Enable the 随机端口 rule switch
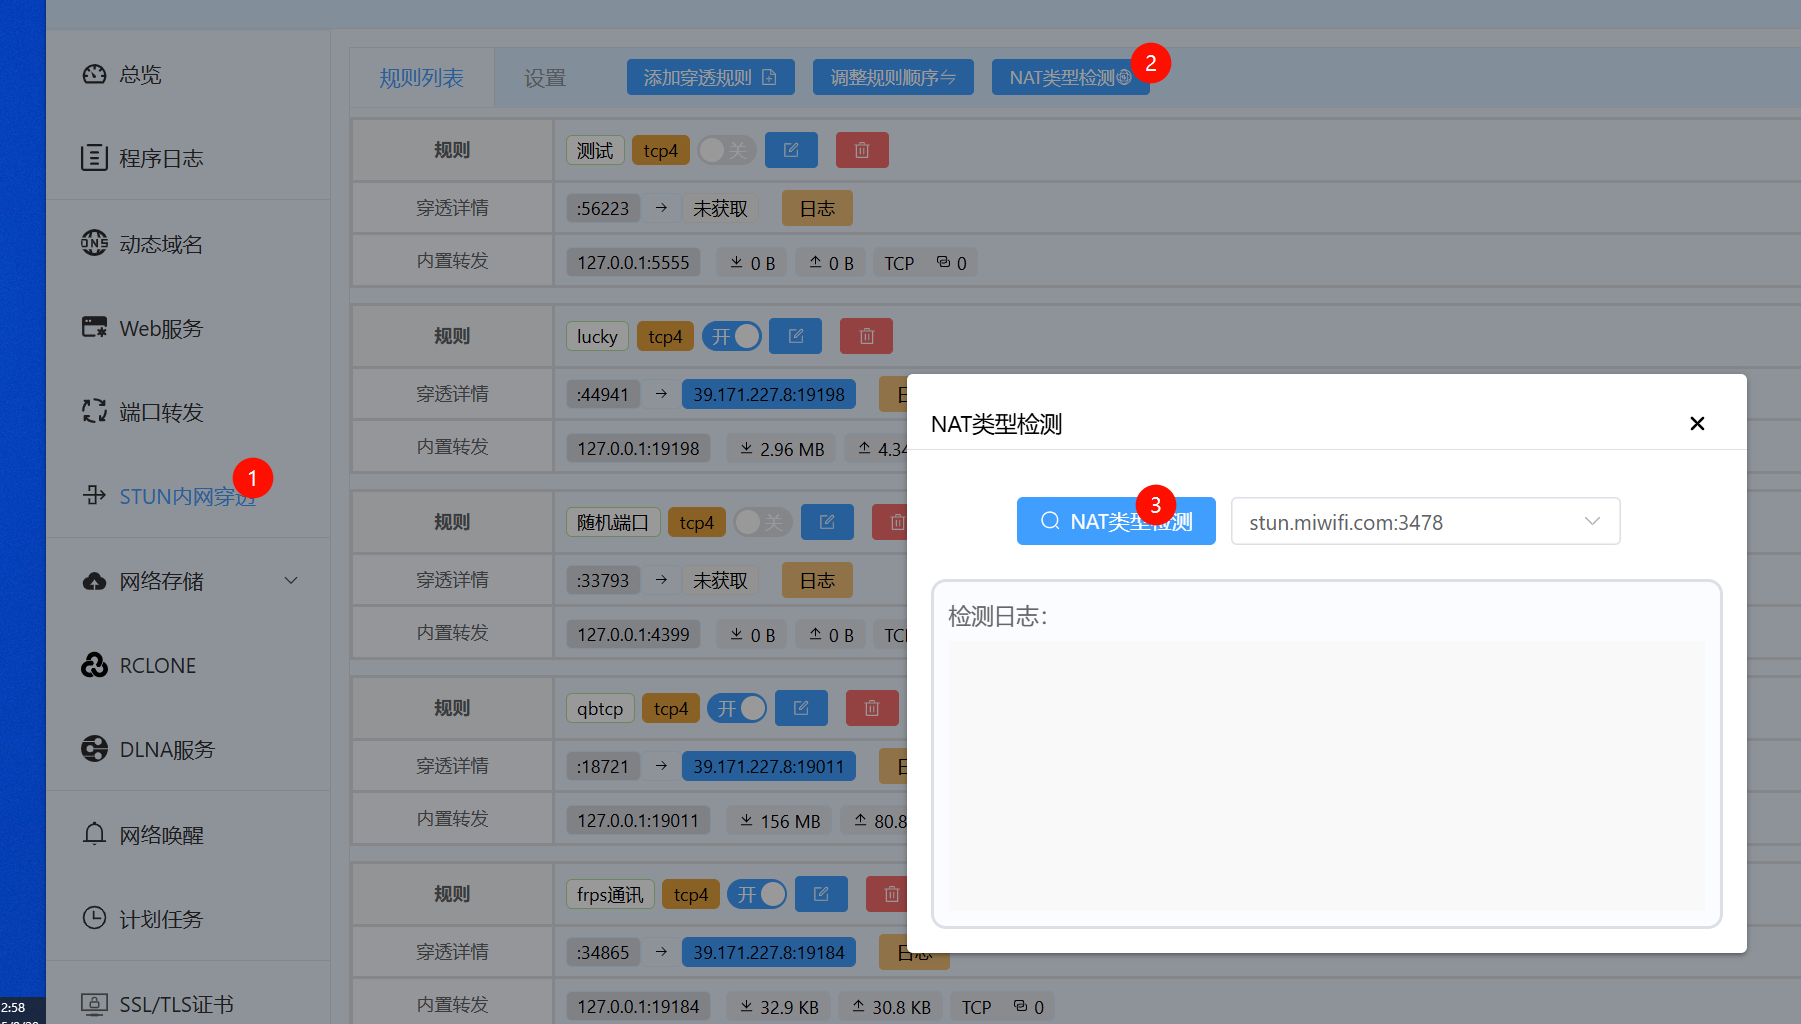 point(762,522)
